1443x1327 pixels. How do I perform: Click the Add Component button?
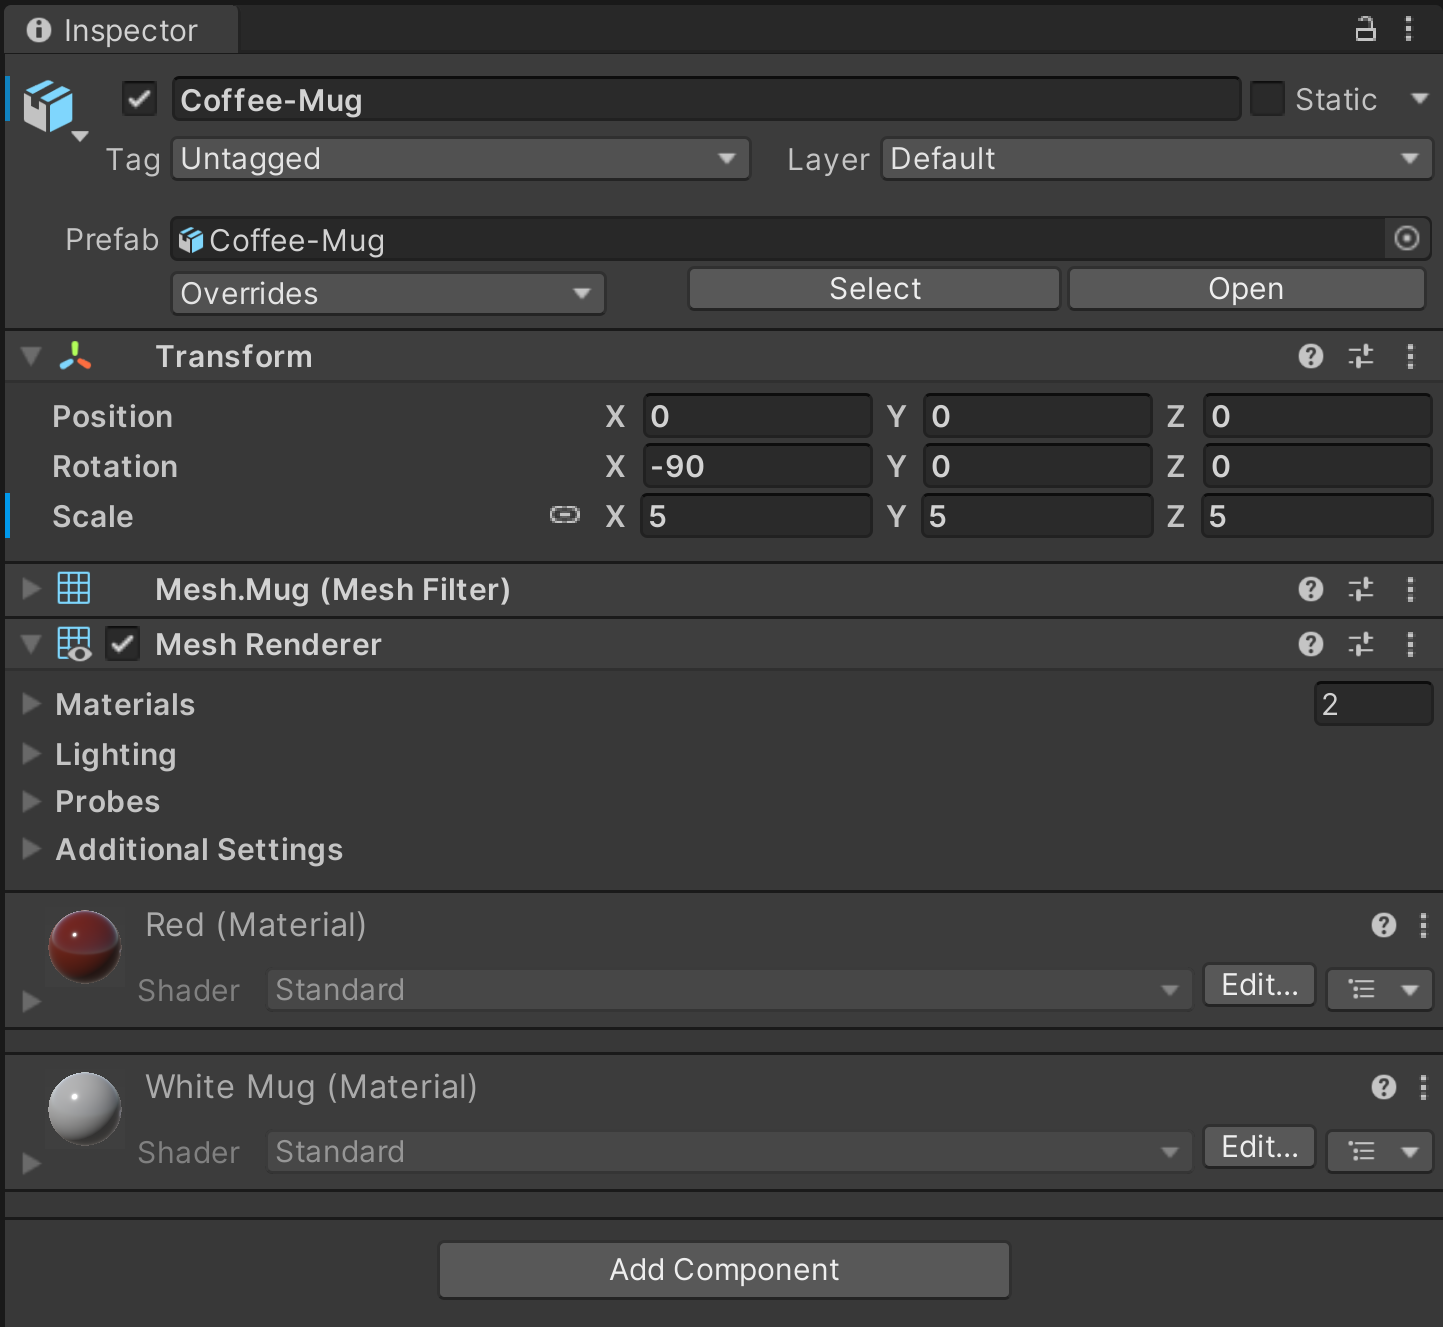coord(723,1269)
